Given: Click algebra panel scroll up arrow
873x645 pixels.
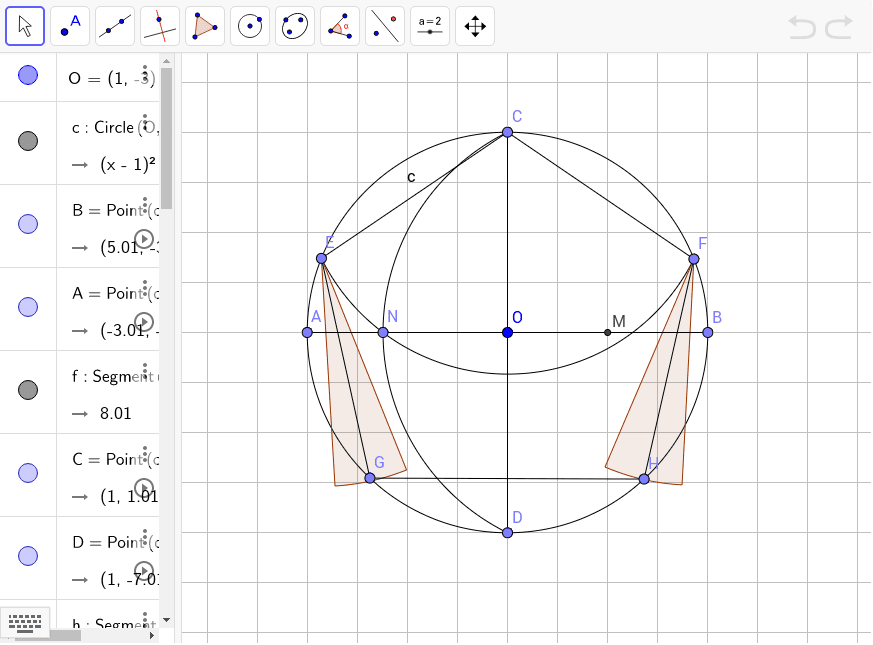Looking at the screenshot, I should click(166, 61).
